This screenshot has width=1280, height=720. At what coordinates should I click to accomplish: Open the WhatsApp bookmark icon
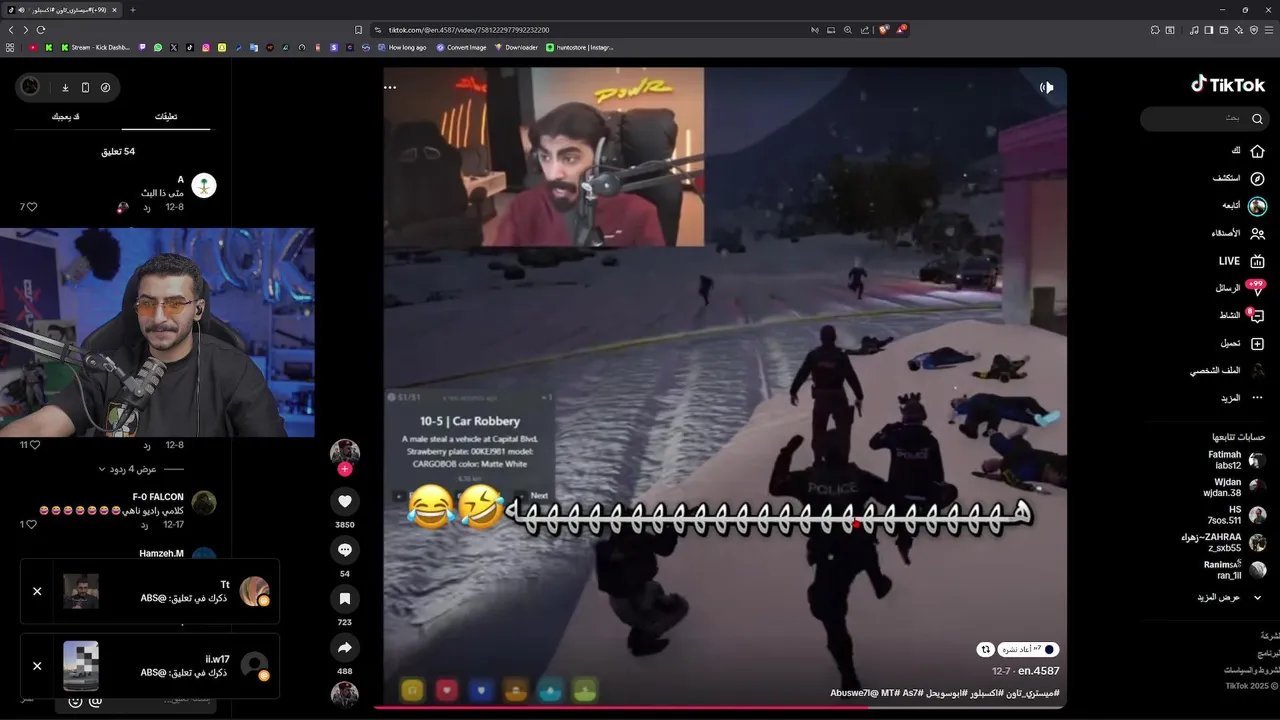coord(158,47)
